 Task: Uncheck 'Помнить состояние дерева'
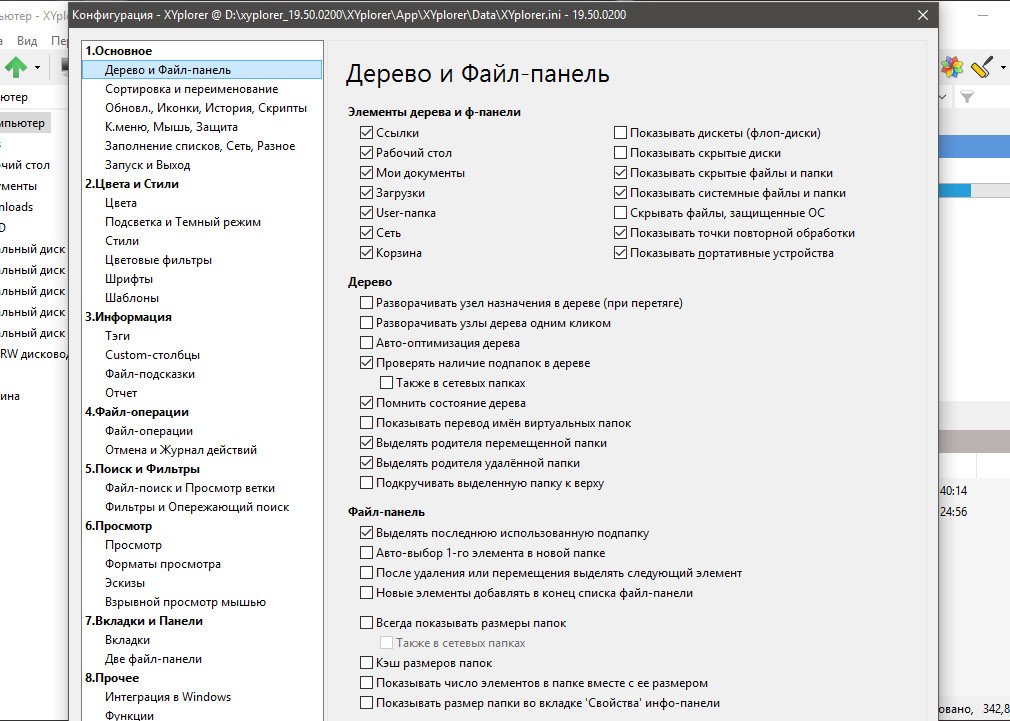click(367, 403)
